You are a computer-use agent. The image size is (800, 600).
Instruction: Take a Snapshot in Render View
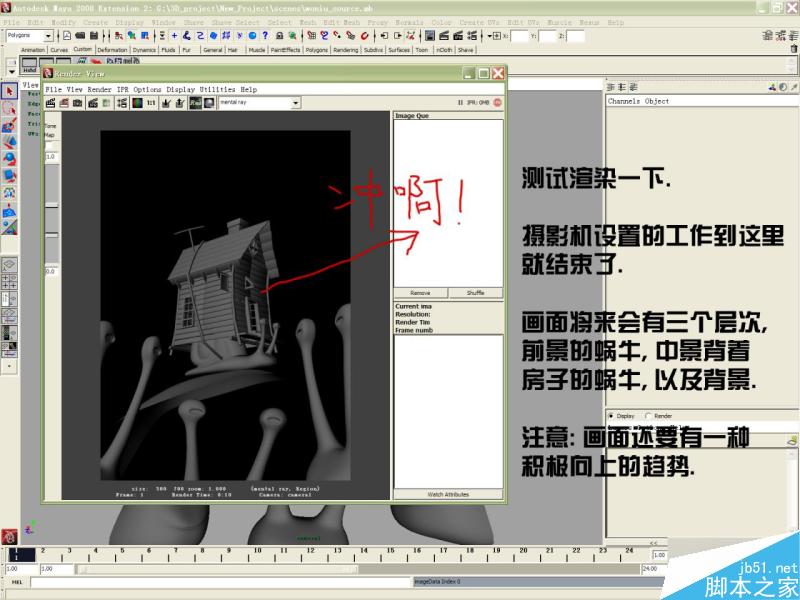click(x=76, y=105)
